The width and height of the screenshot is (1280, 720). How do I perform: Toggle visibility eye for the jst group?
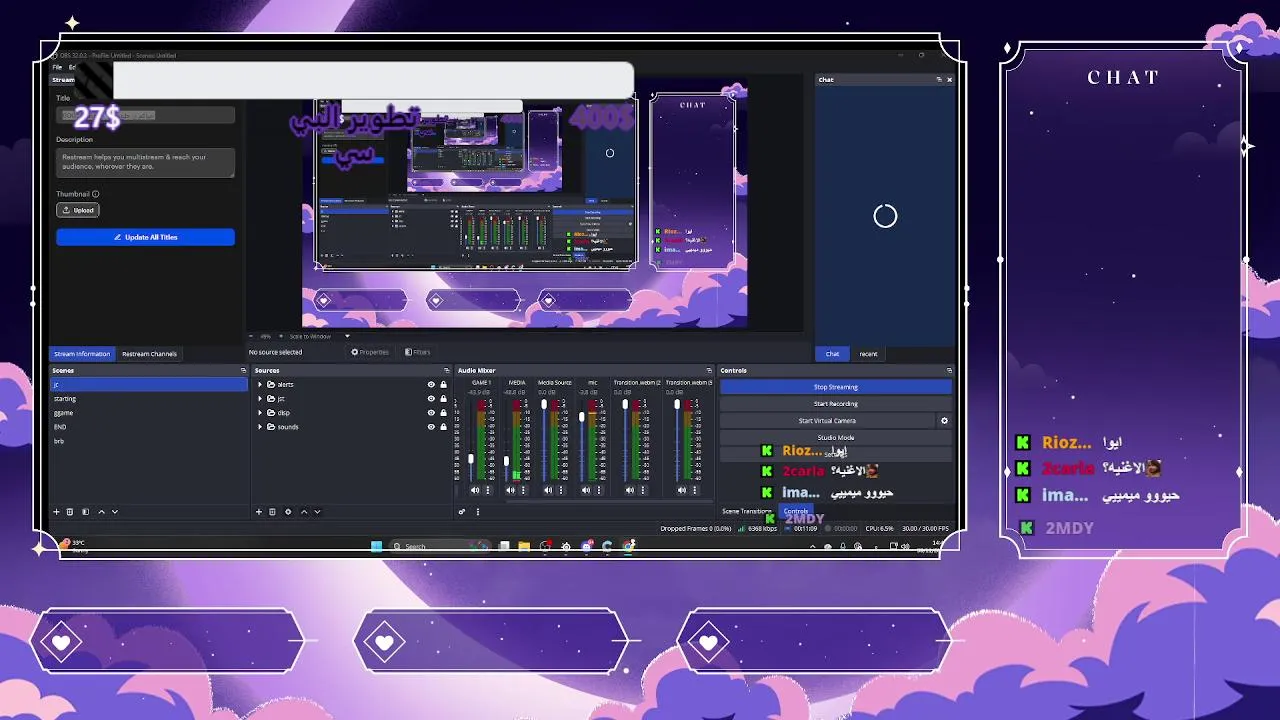coord(431,399)
